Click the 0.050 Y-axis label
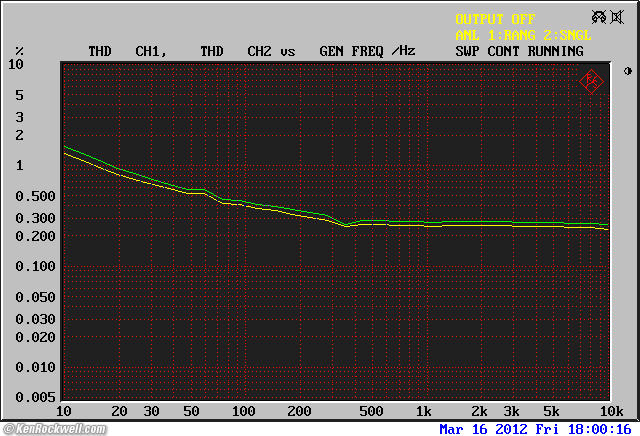 pyautogui.click(x=35, y=297)
